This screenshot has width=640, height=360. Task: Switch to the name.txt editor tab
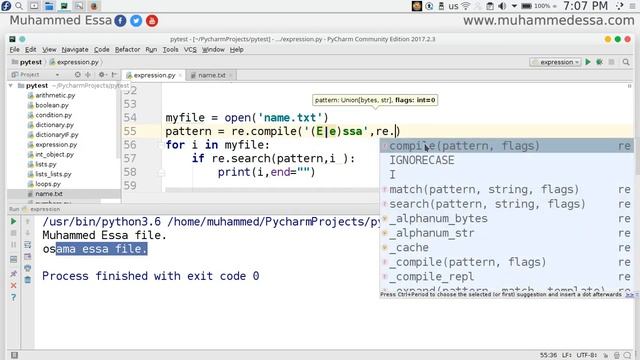(x=211, y=75)
